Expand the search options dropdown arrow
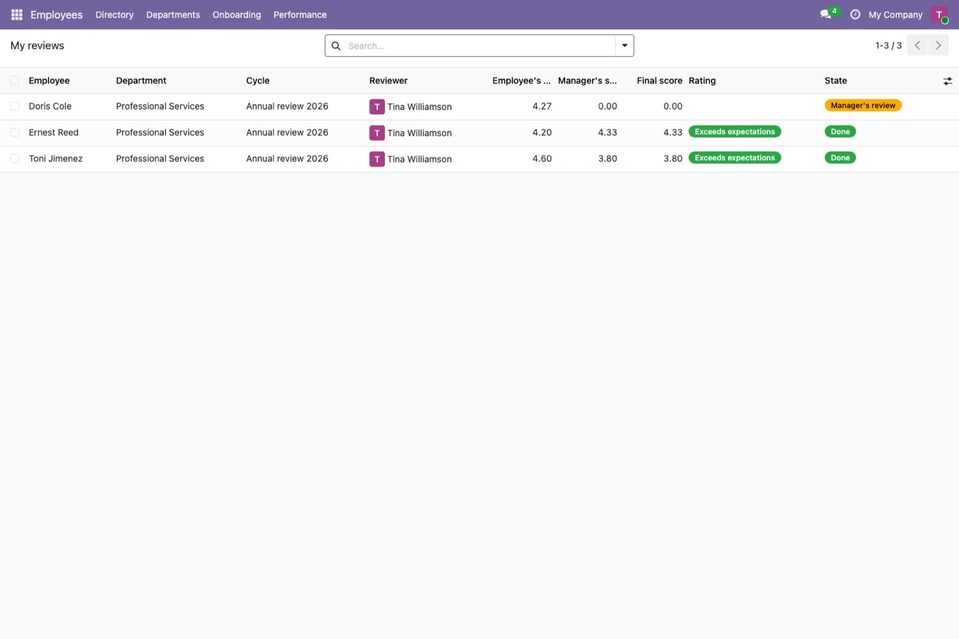The height and width of the screenshot is (639, 959). pos(624,46)
